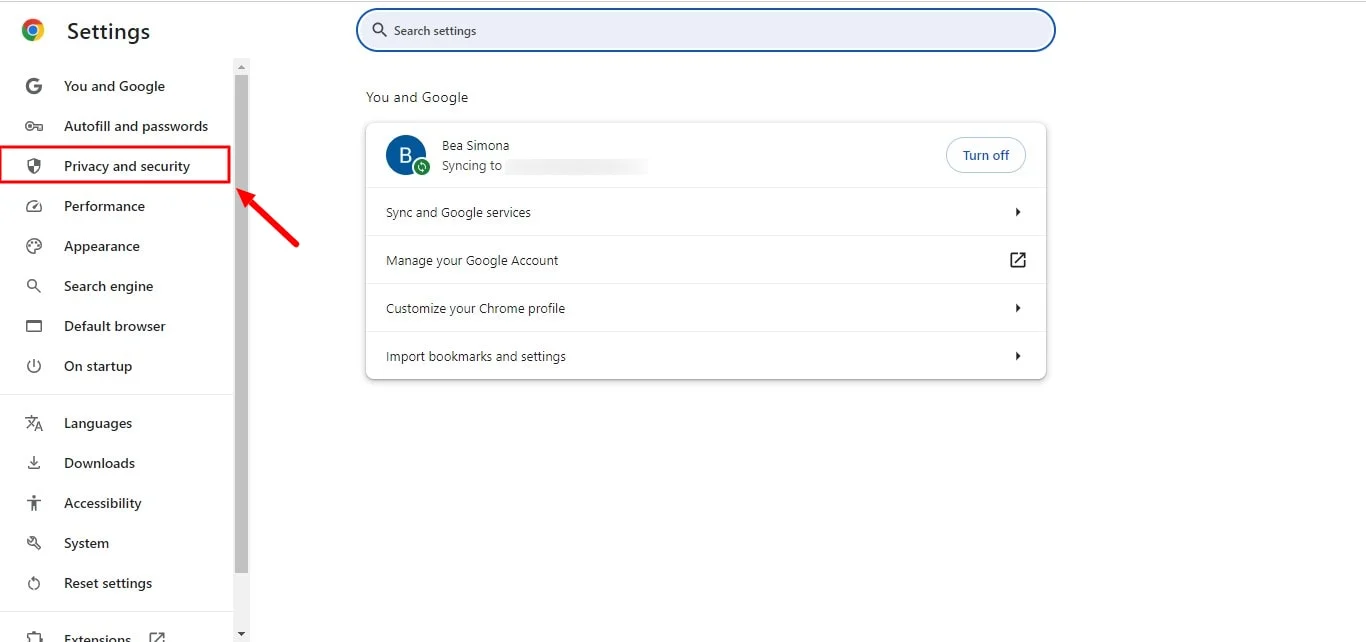The width and height of the screenshot is (1366, 642).
Task: Click Sync and Google services row text
Action: coord(458,212)
